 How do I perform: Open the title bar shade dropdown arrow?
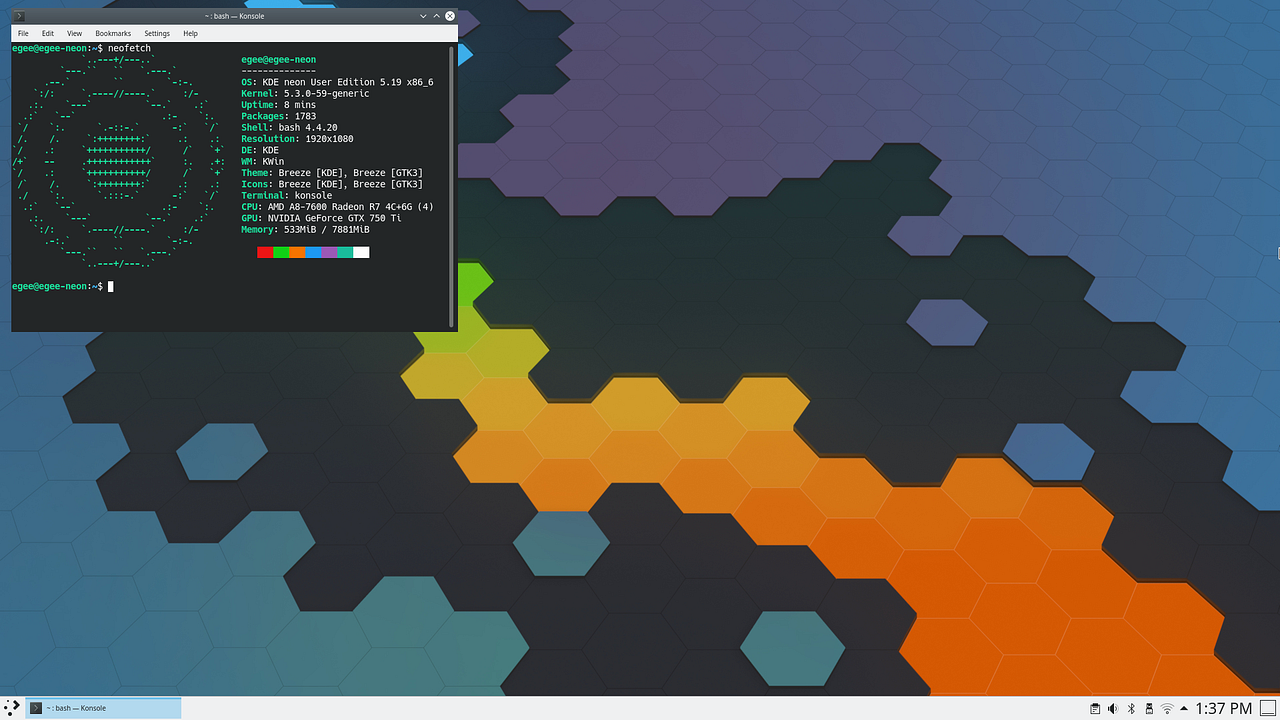click(422, 15)
